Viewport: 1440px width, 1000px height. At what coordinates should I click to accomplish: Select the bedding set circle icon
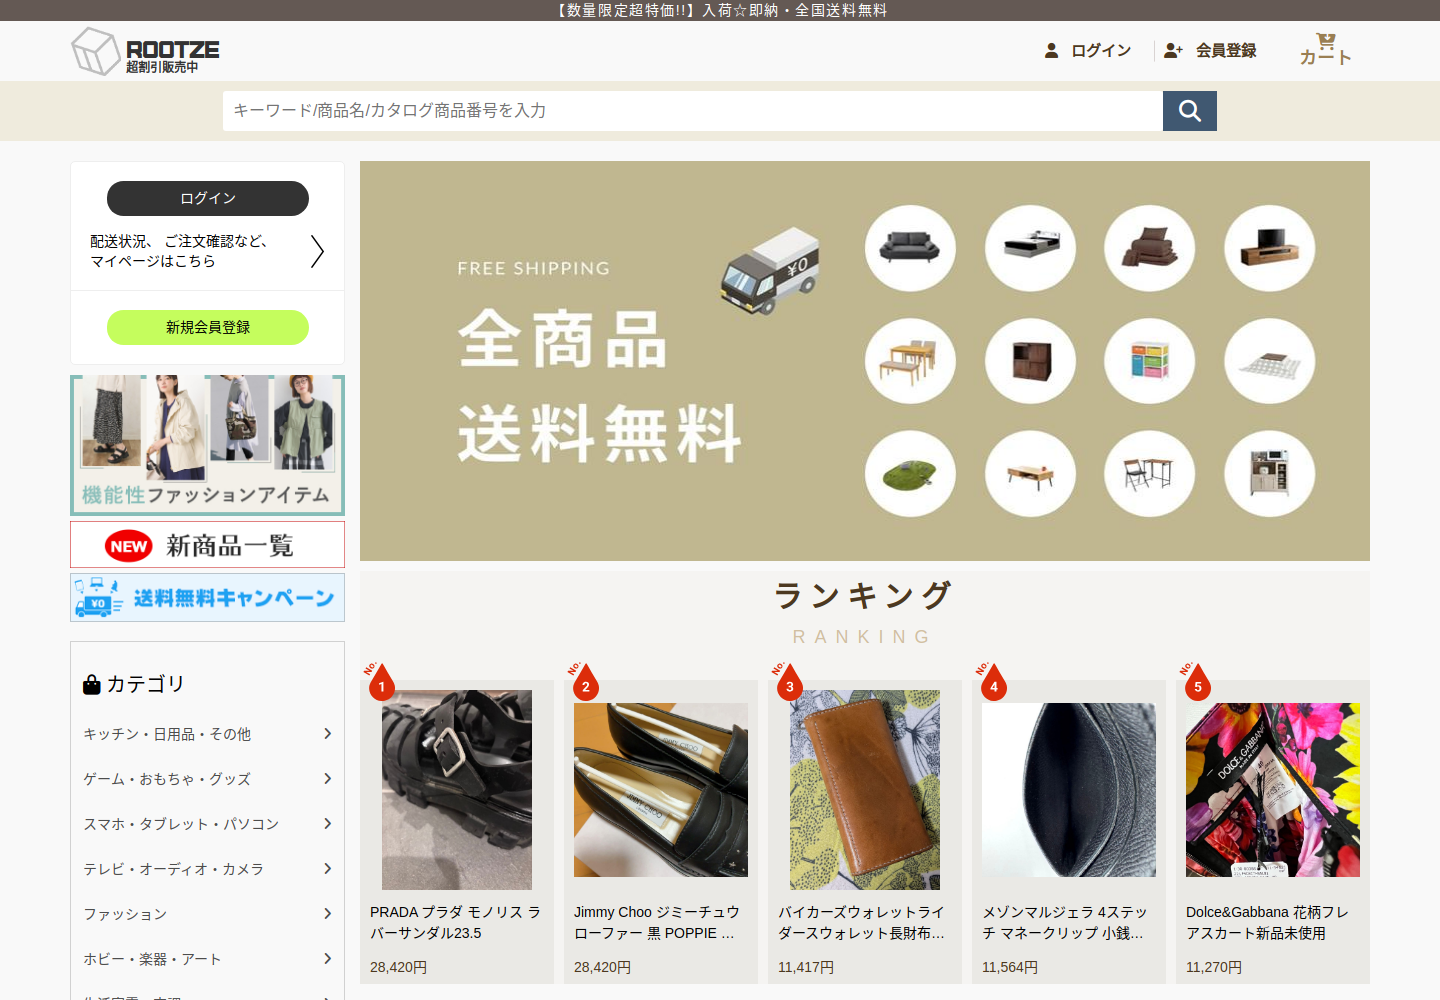pyautogui.click(x=1149, y=248)
